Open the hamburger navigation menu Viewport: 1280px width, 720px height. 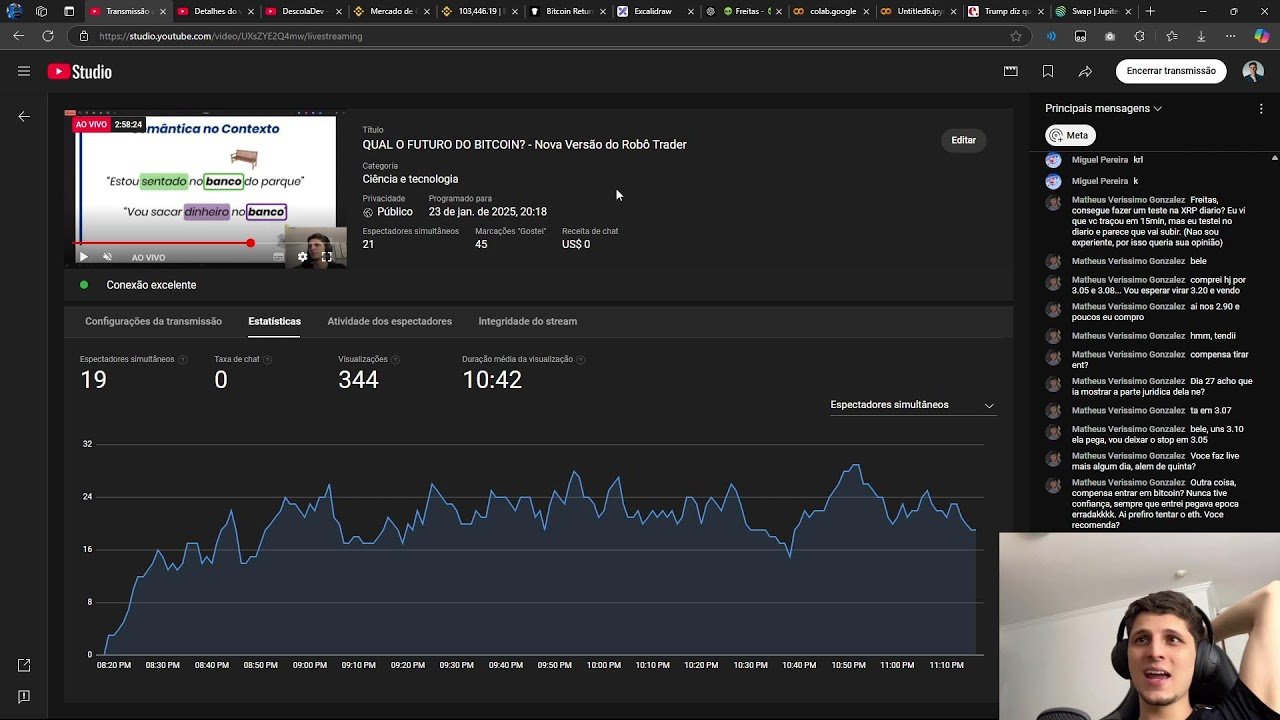pos(24,71)
